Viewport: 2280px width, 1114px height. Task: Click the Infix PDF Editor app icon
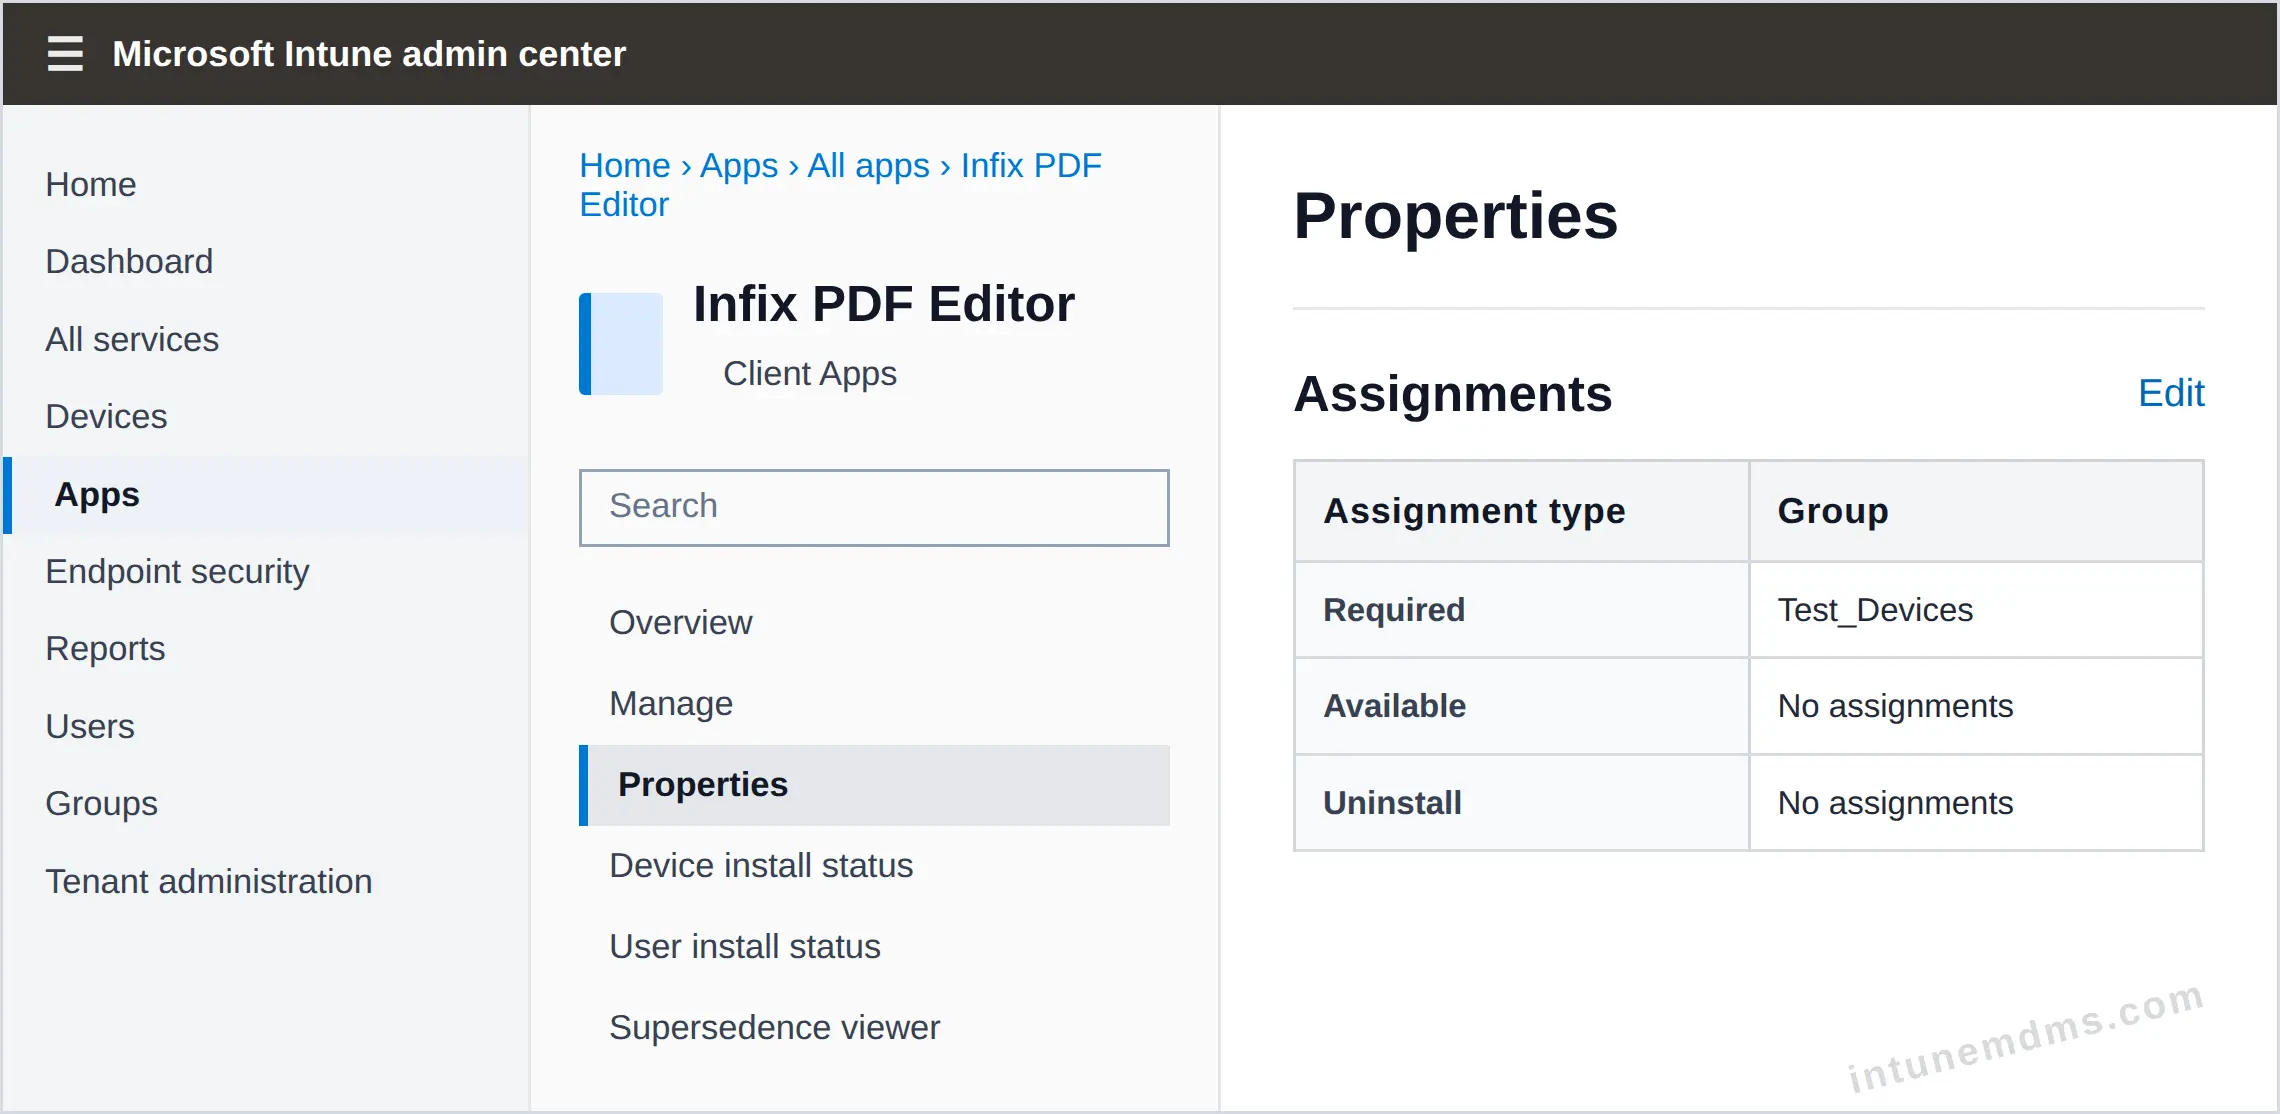click(621, 343)
